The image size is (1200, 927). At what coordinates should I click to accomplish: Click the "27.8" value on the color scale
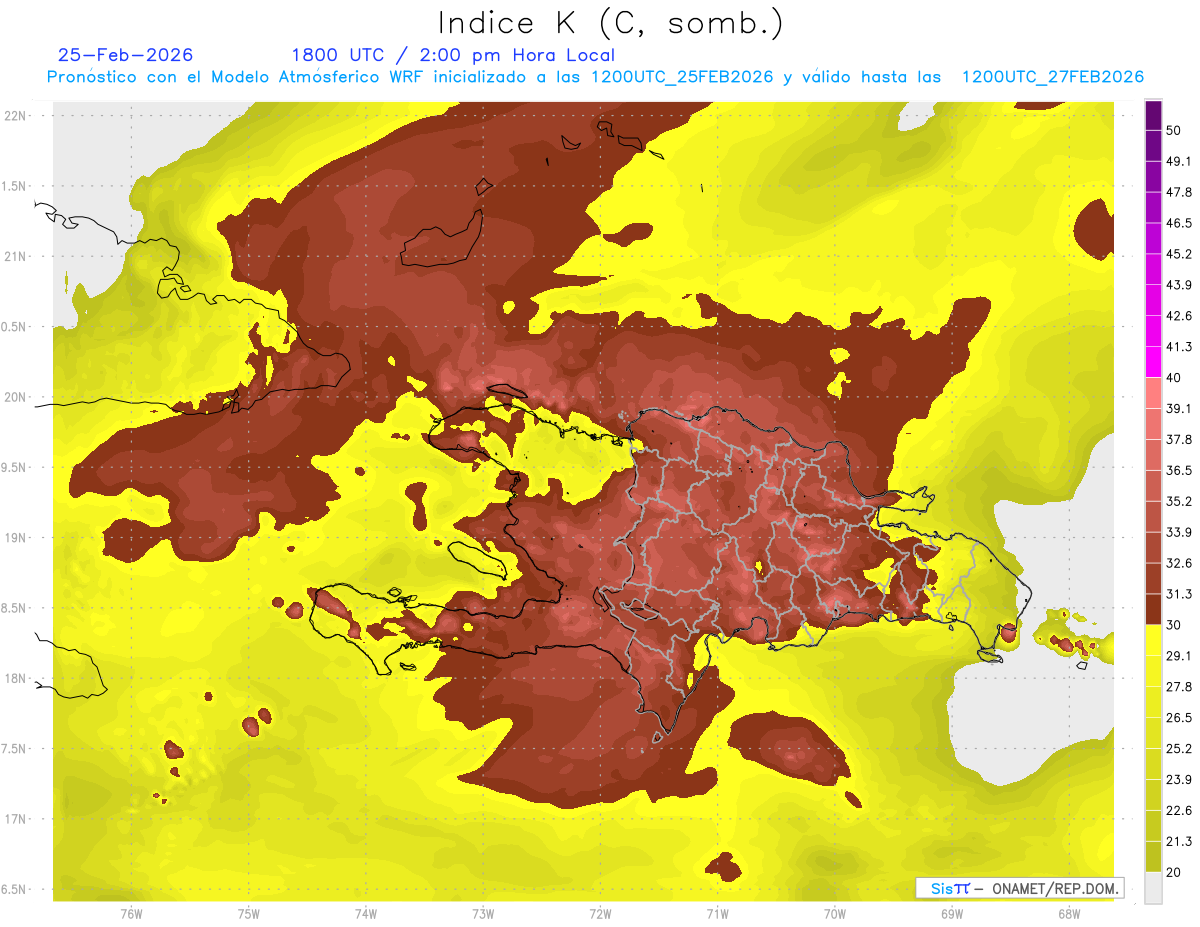1179,686
